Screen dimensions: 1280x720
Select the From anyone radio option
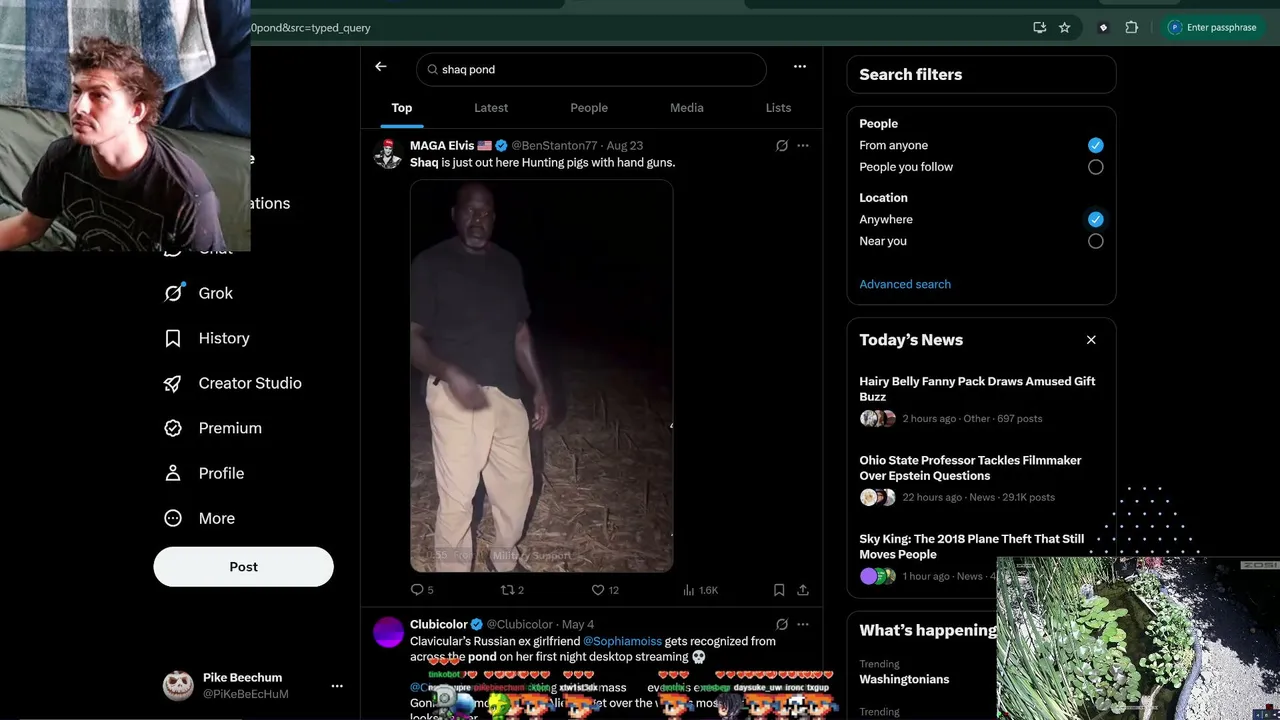tap(1096, 145)
